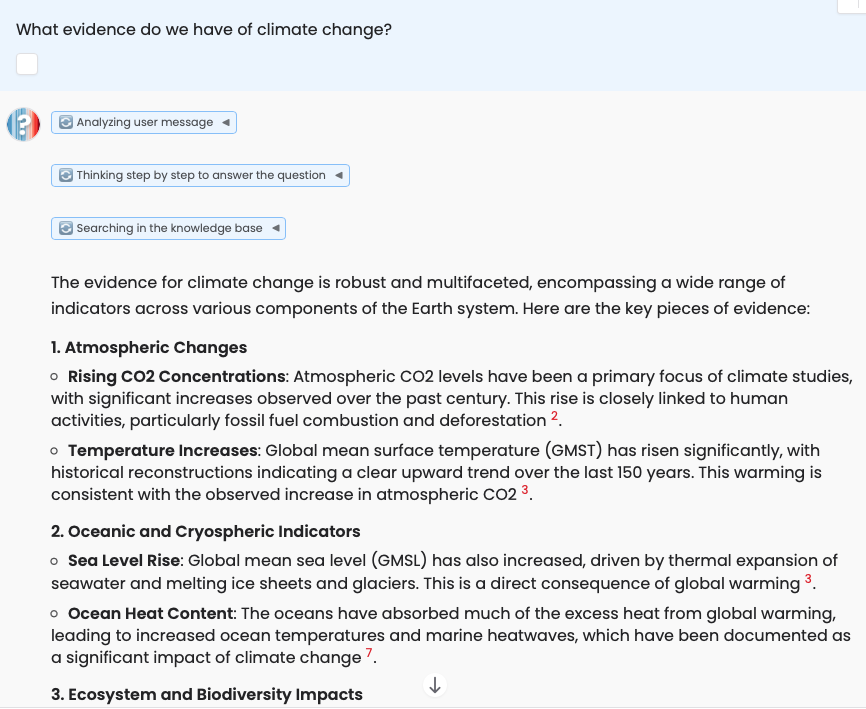The height and width of the screenshot is (709, 866).
Task: Click refresh icon on Searching knowledge base
Action: point(66,228)
